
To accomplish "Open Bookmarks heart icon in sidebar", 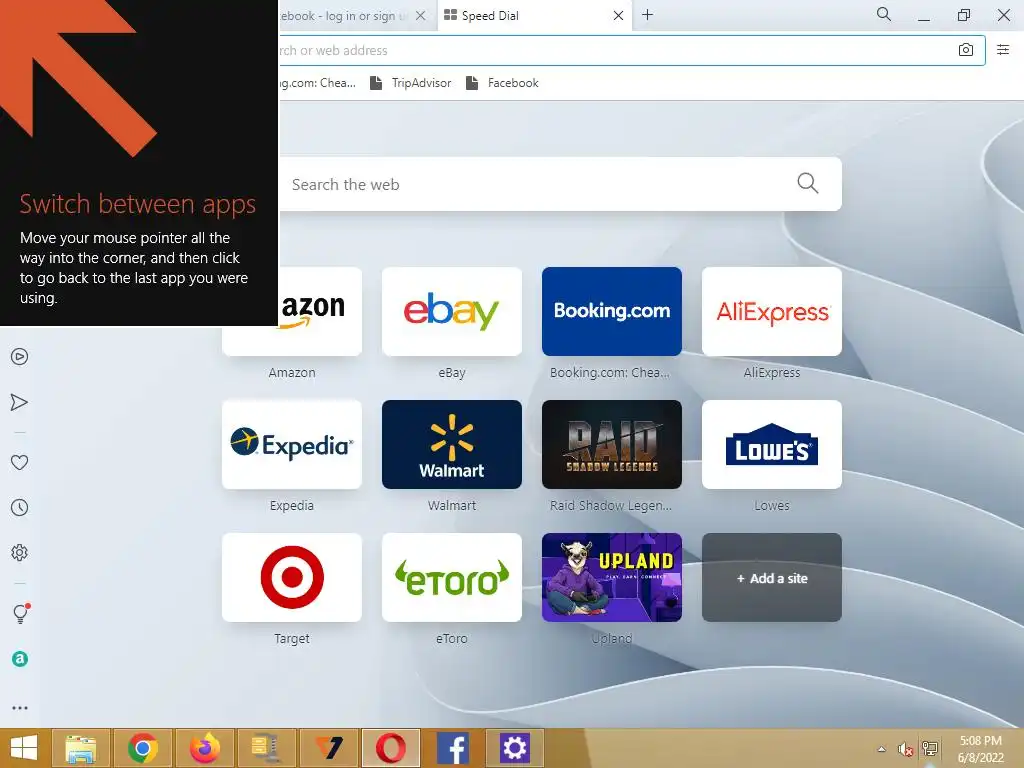I will tap(20, 462).
